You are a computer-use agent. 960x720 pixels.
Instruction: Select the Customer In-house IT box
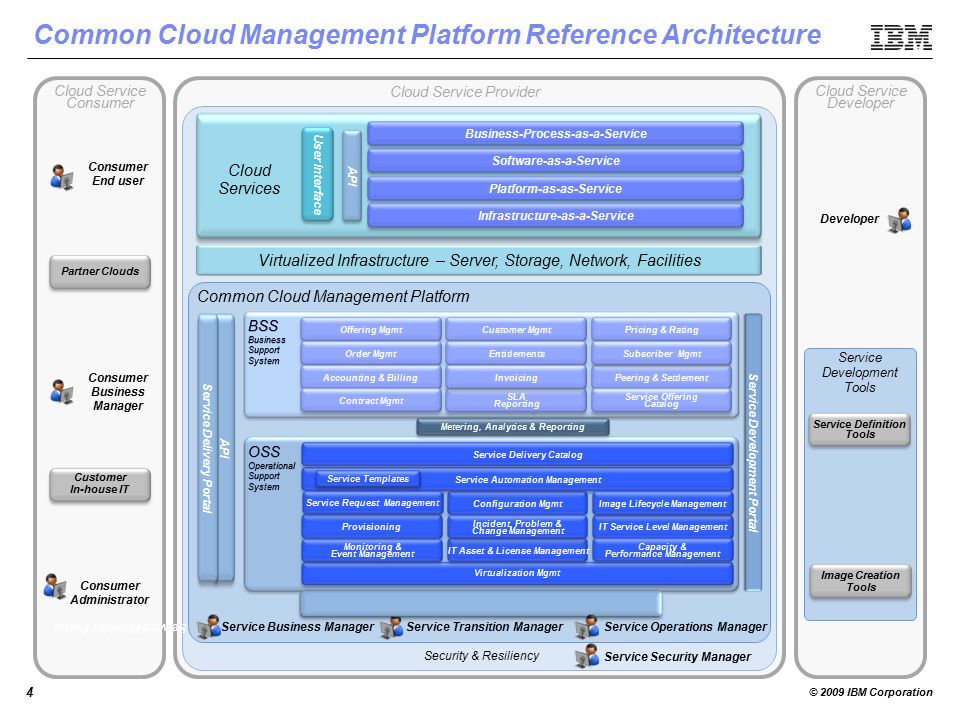pyautogui.click(x=100, y=484)
